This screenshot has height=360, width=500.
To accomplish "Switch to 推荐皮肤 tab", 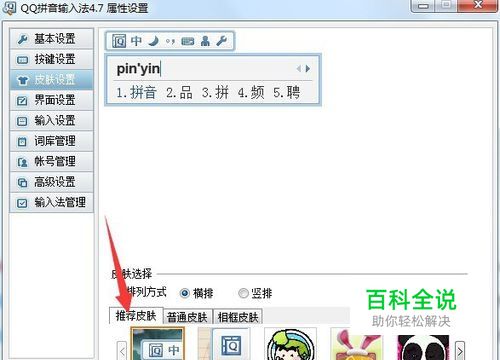I will 136,316.
